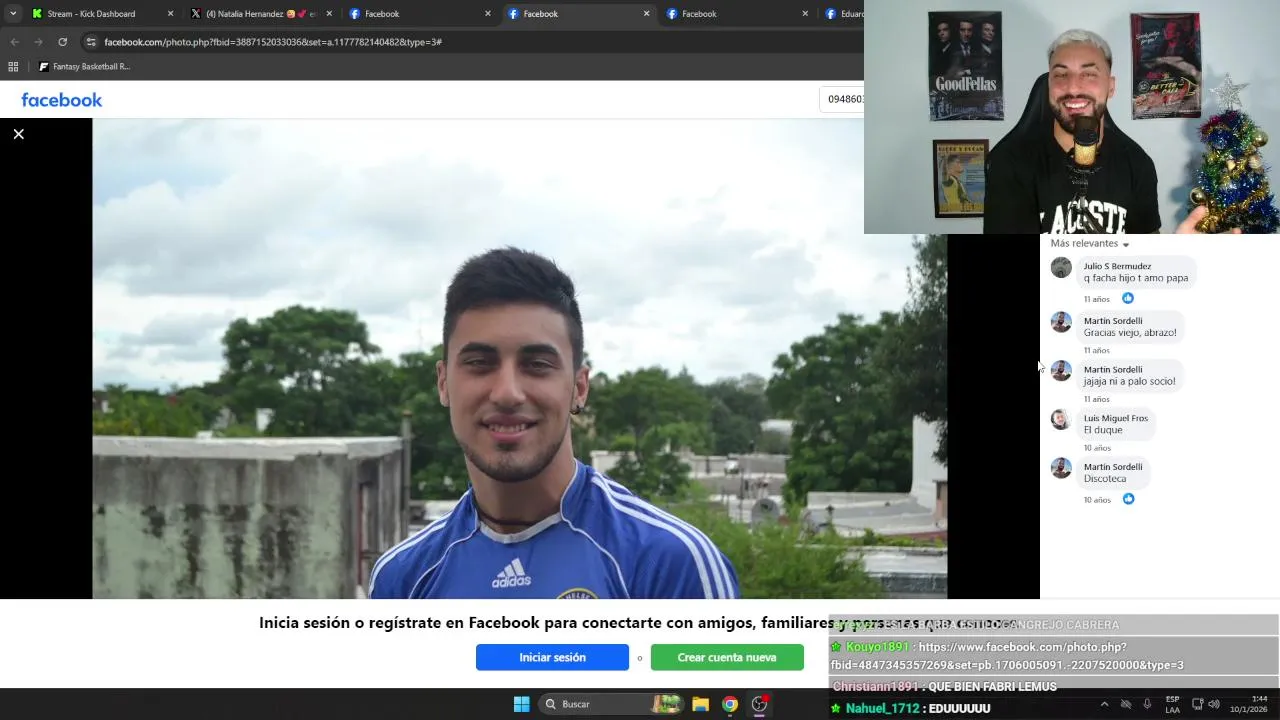Close the Natalia Hernandez tab

pos(329,14)
